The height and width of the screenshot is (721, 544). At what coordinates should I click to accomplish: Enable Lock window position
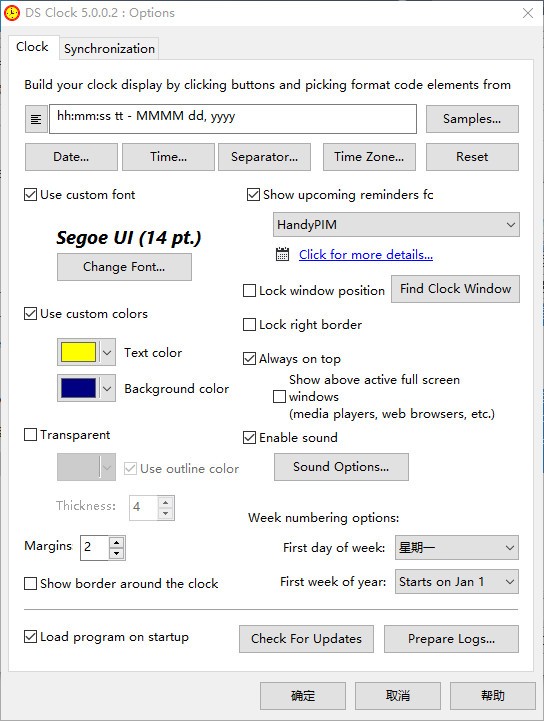249,291
